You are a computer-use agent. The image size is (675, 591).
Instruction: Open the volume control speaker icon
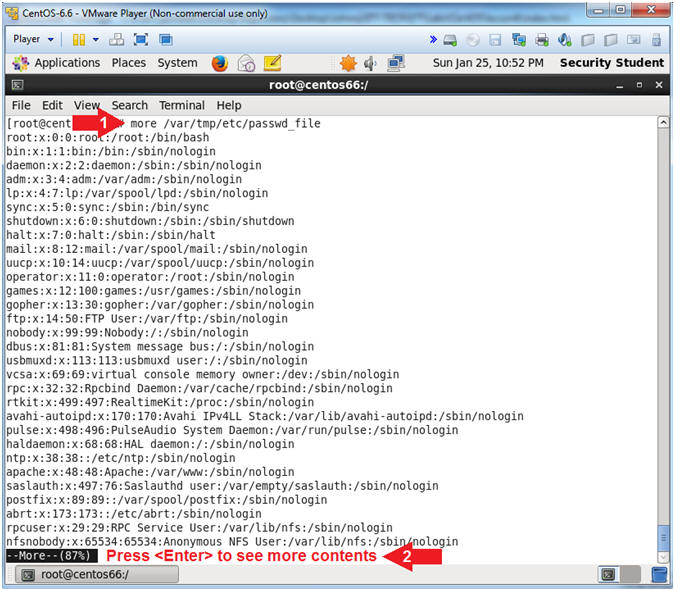tap(370, 64)
